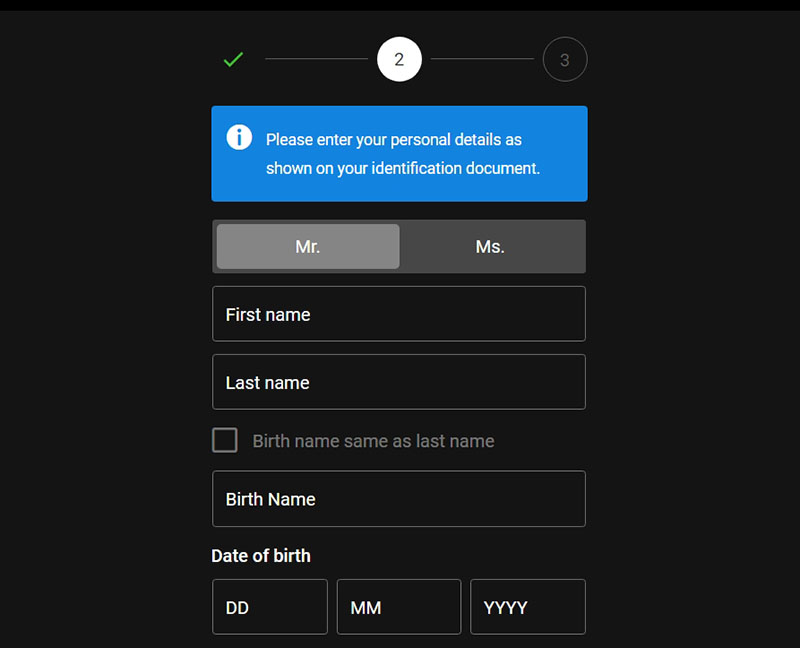Choose the Mr. salutation option
Screen dimensions: 800x648
(308, 246)
